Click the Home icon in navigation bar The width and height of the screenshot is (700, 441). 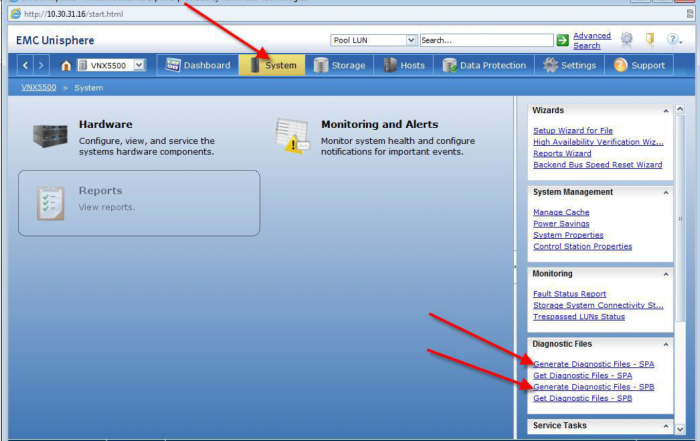[66, 66]
